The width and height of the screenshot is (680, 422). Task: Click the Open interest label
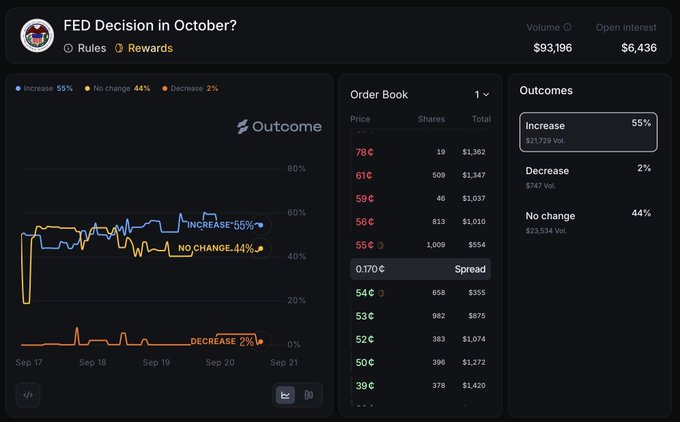point(626,27)
